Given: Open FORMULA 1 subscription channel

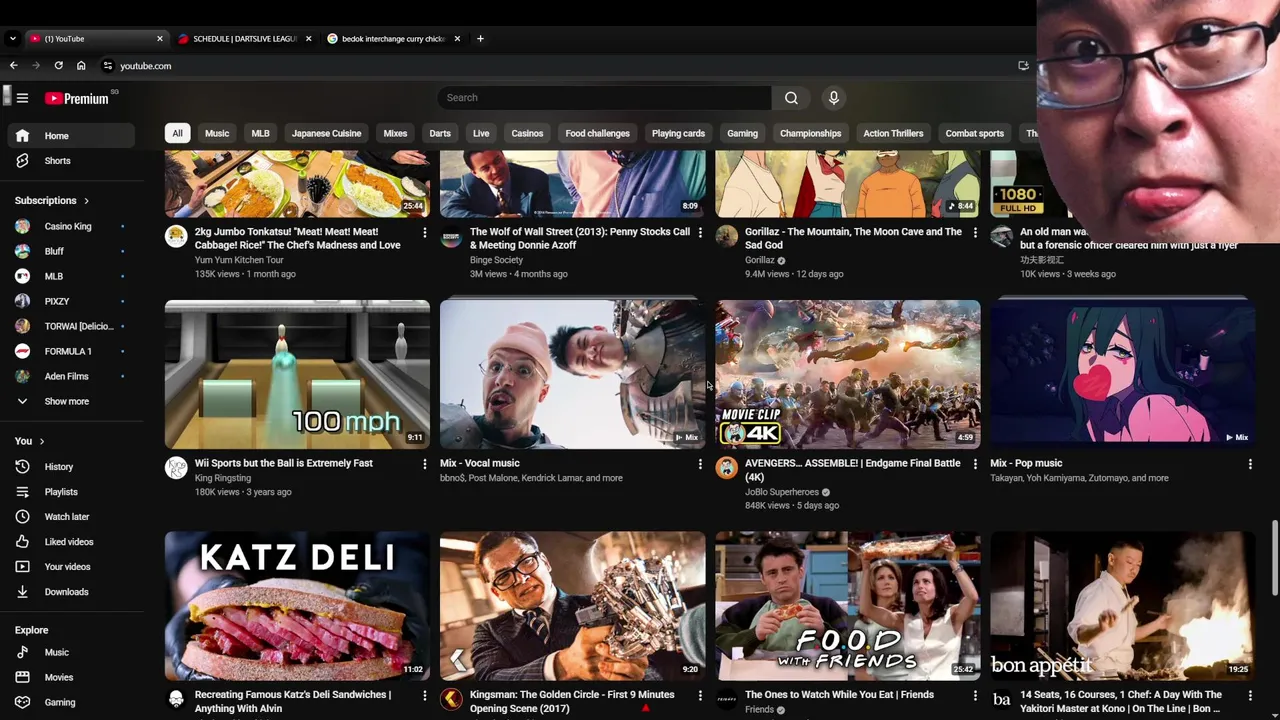Looking at the screenshot, I should 70,351.
